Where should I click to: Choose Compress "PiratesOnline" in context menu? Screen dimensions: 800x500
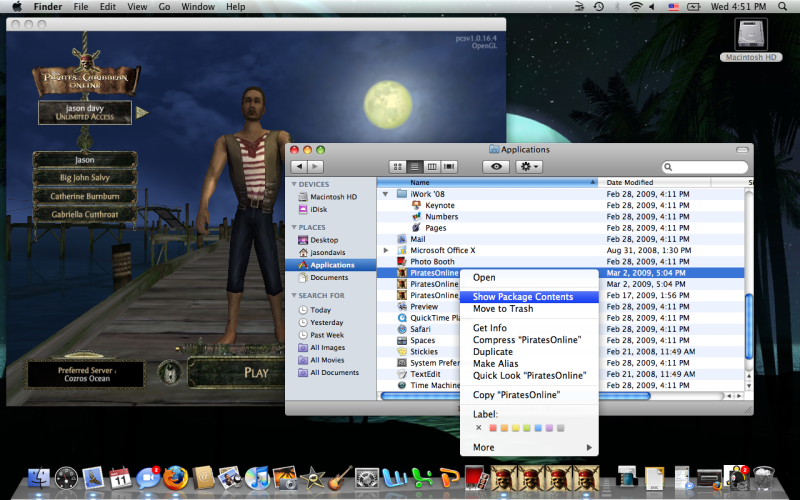[x=529, y=340]
